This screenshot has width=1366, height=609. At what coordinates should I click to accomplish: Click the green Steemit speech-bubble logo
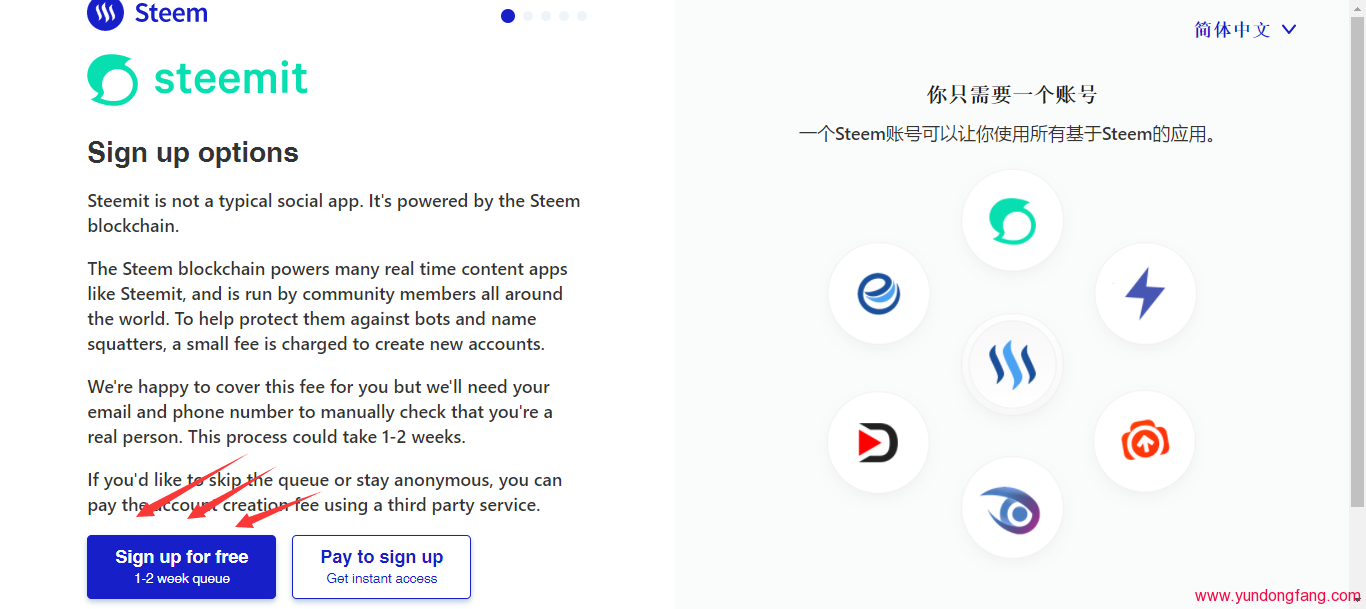coord(112,80)
